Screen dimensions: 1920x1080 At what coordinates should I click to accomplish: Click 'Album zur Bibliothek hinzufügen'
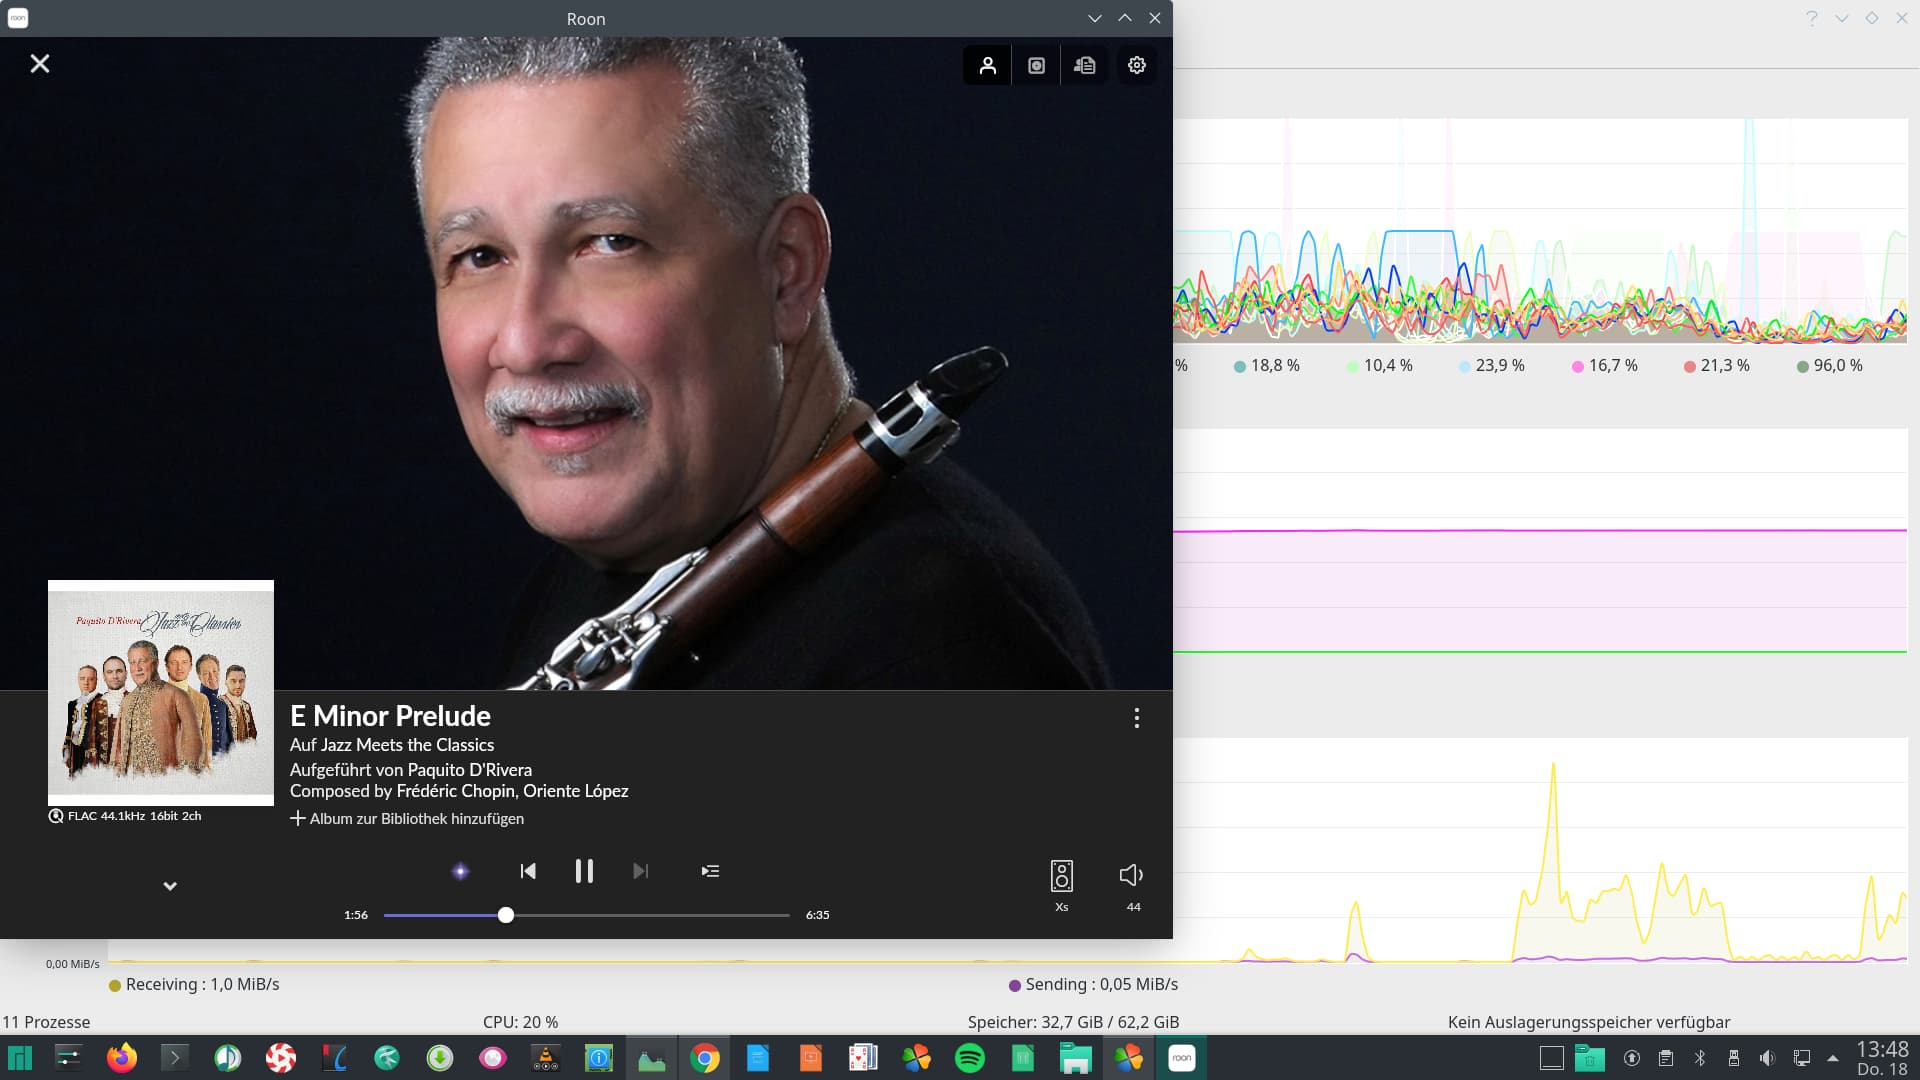(407, 818)
